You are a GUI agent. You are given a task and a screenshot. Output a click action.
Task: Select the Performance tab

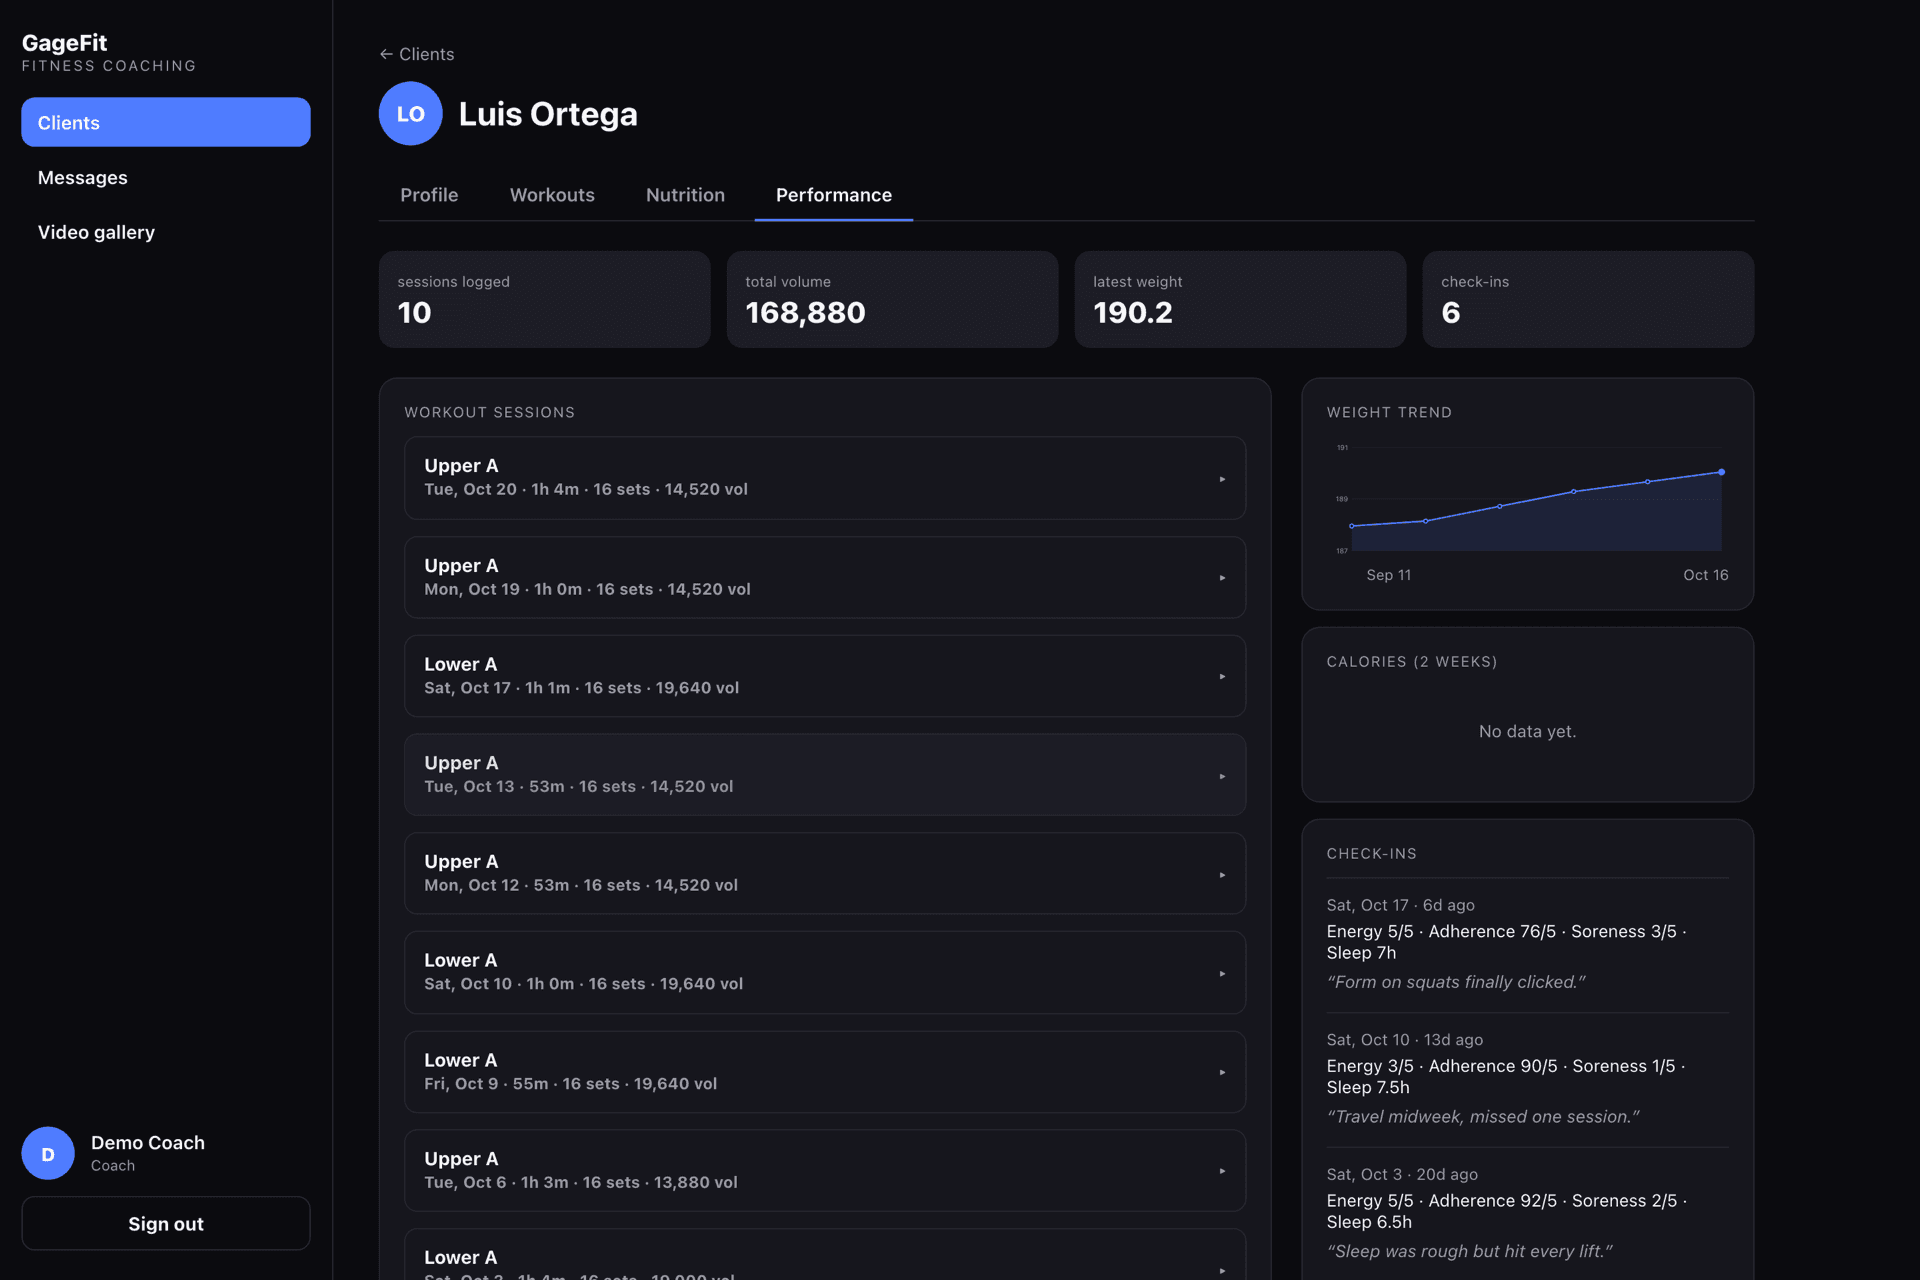pyautogui.click(x=834, y=195)
